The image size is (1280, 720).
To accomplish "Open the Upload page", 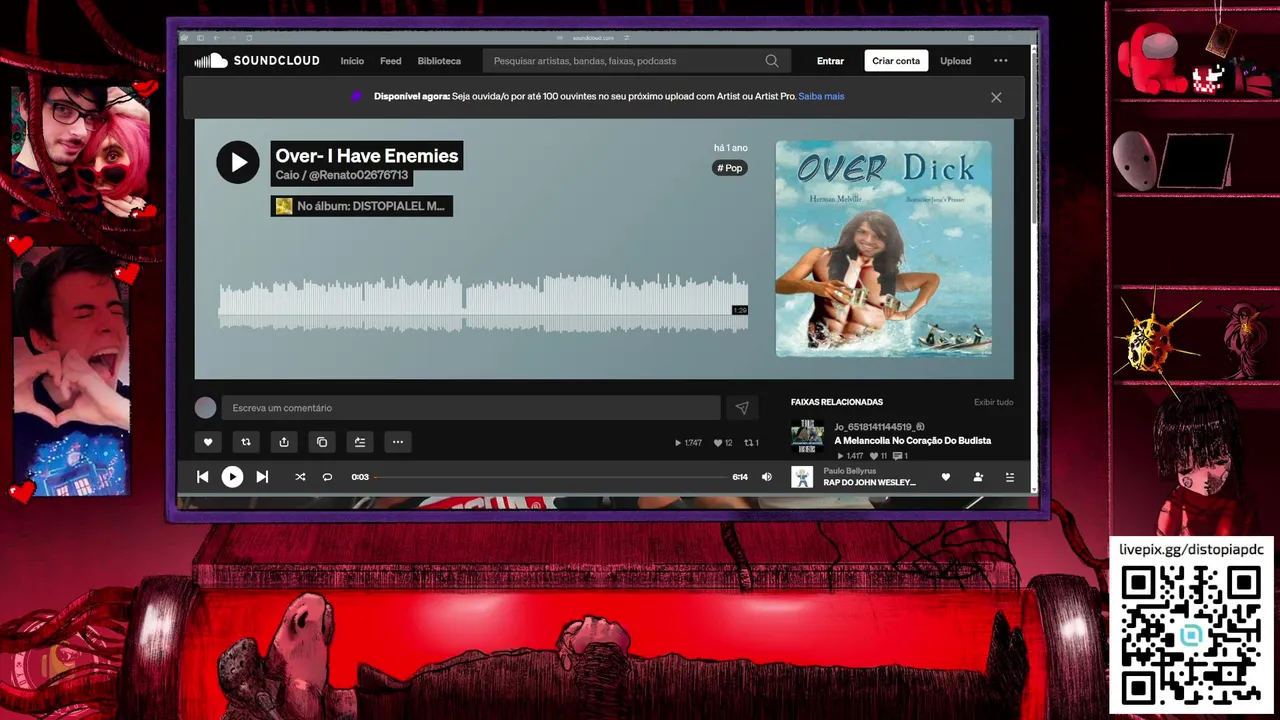I will tap(955, 61).
